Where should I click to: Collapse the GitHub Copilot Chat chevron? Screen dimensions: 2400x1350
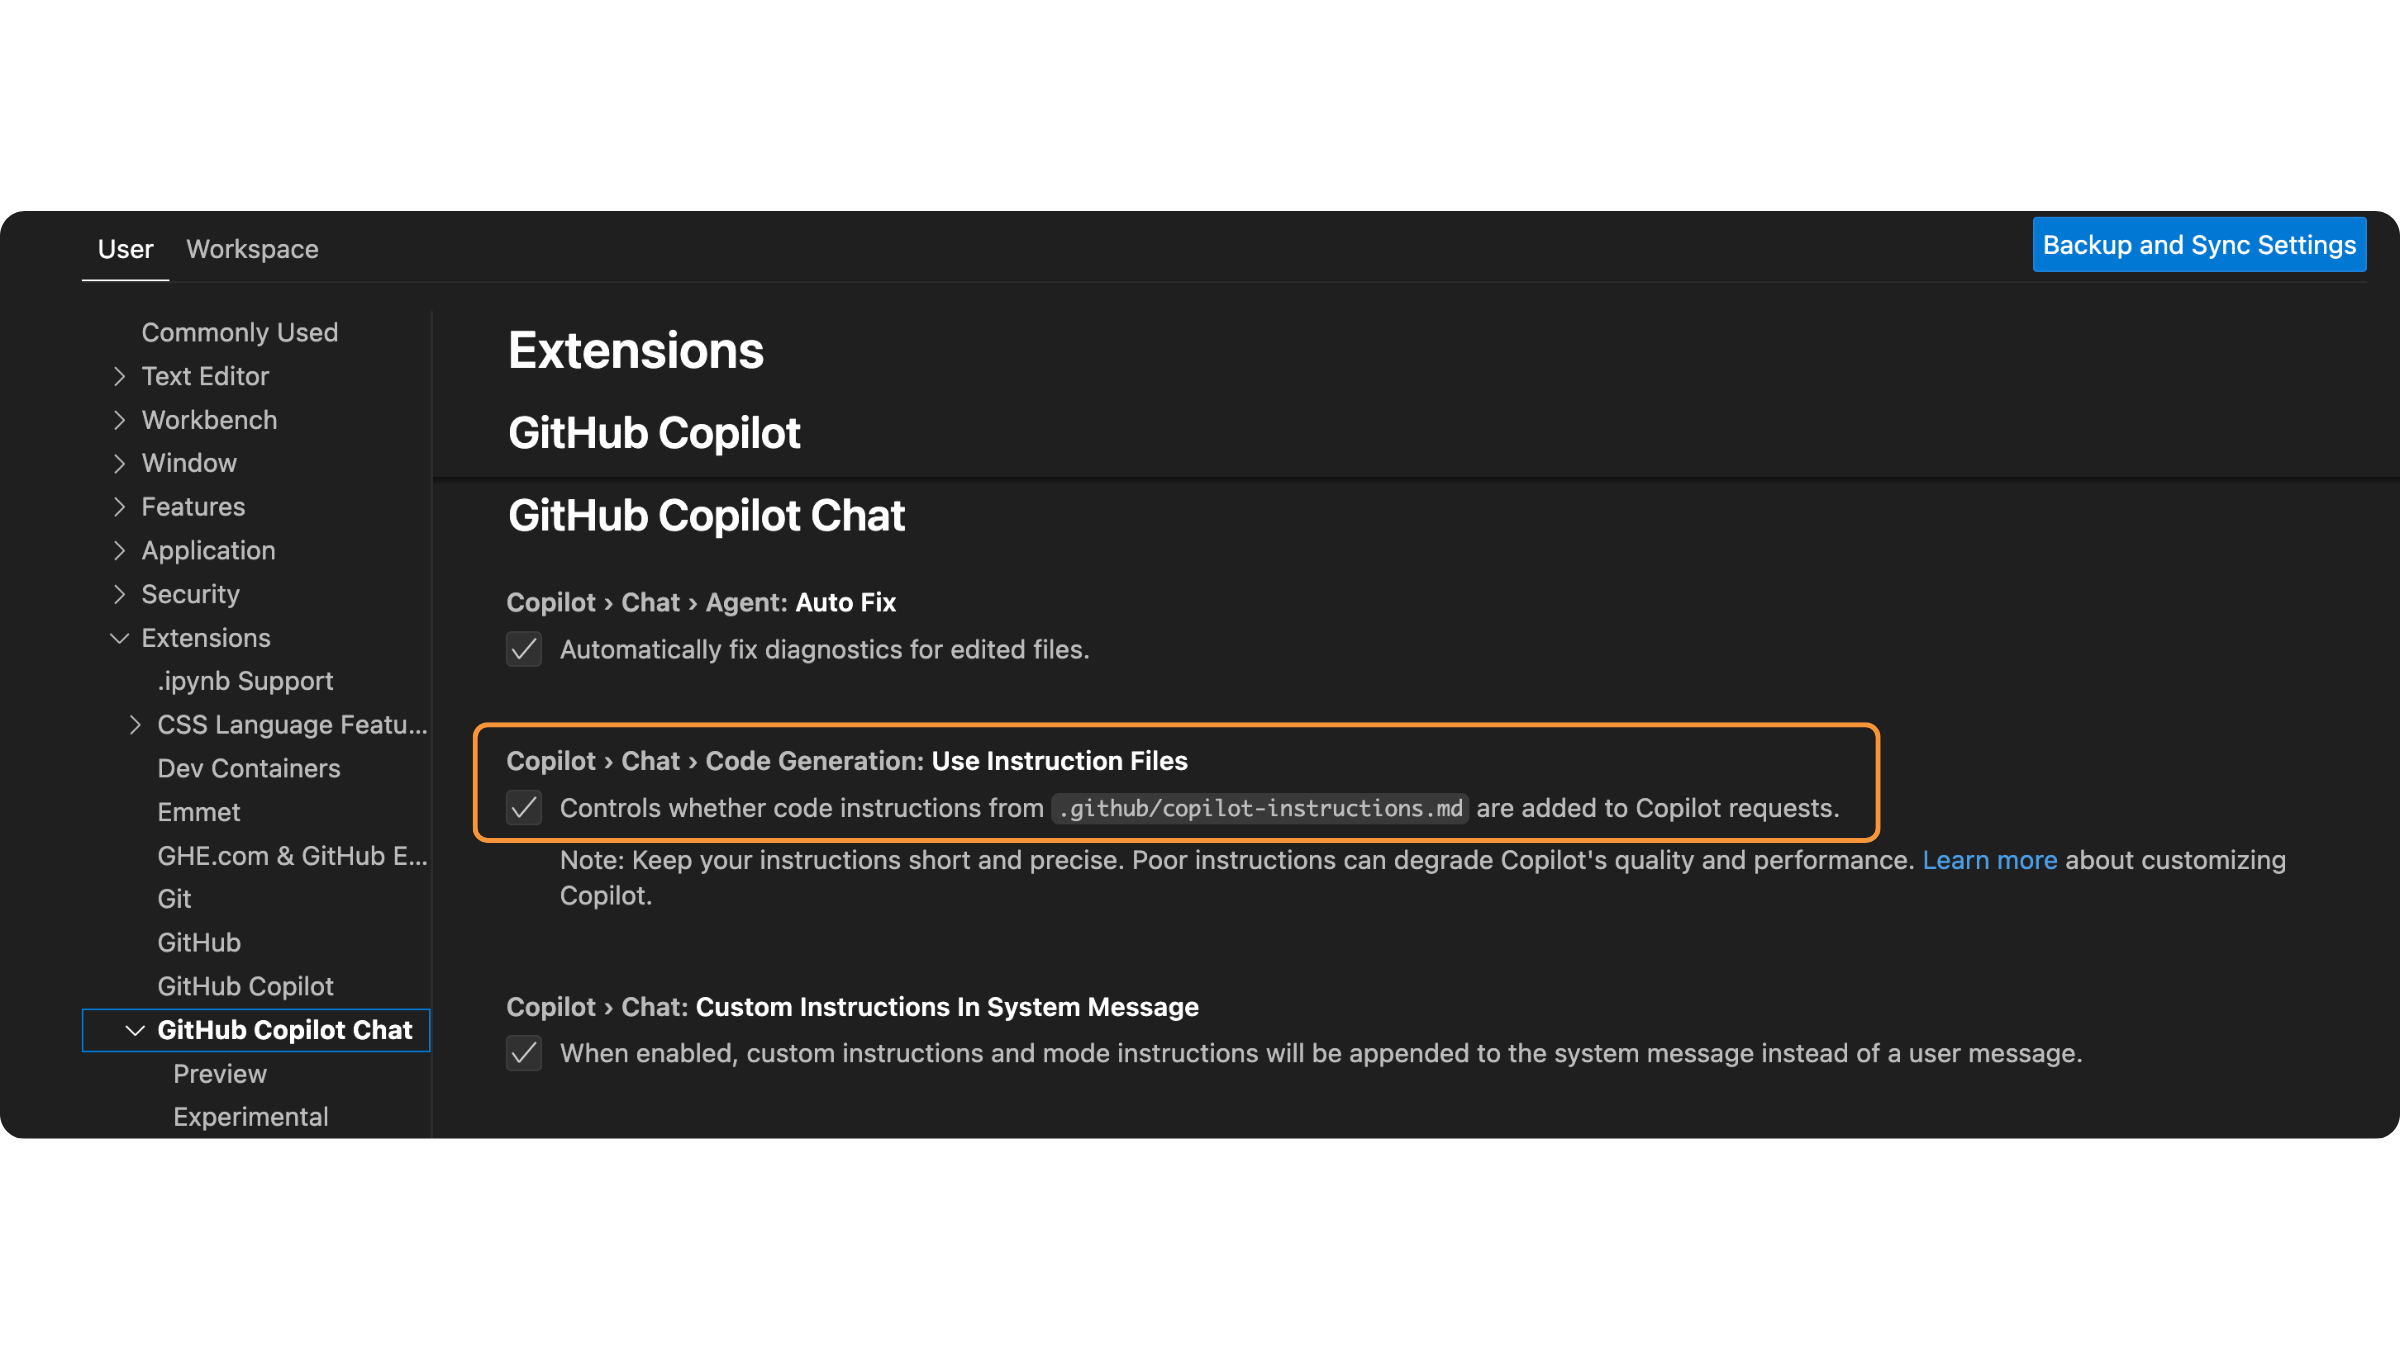pos(135,1030)
